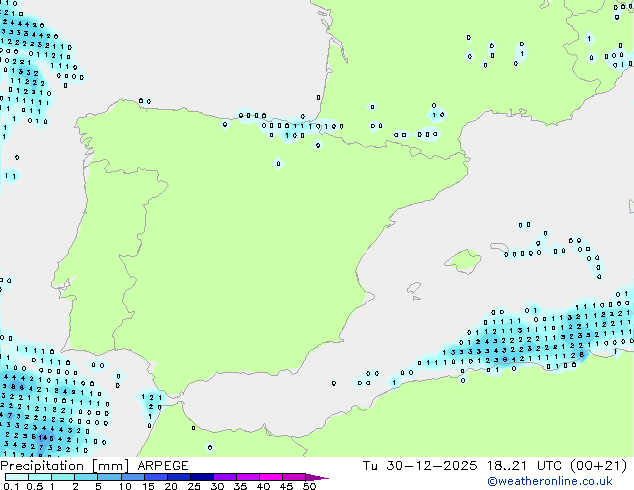The width and height of the screenshot is (634, 490).
Task: Click the '0.1' legend scale label
Action: point(11,486)
